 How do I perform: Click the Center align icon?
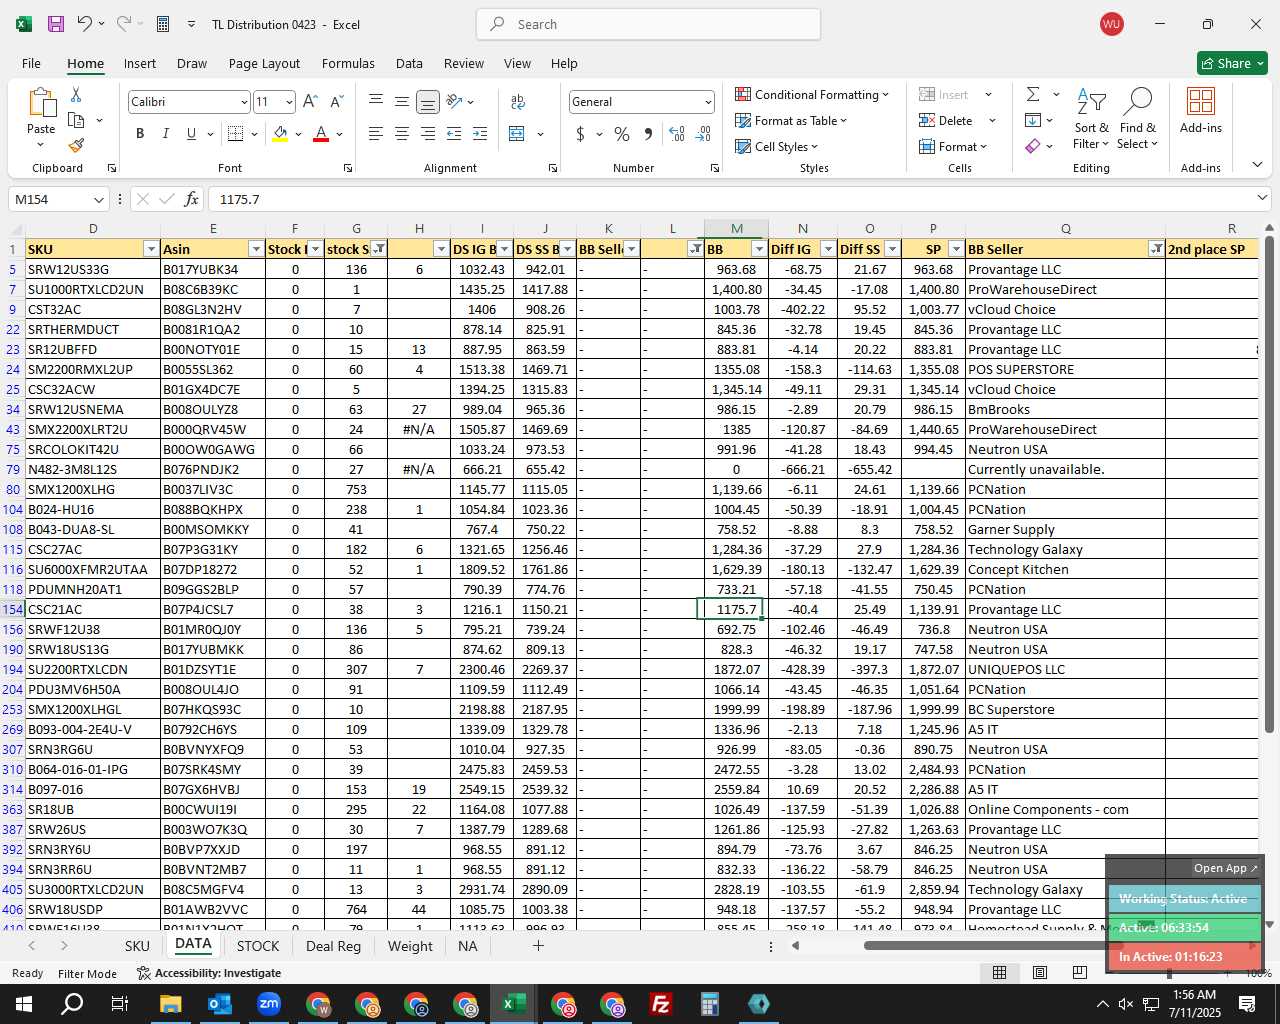click(401, 134)
